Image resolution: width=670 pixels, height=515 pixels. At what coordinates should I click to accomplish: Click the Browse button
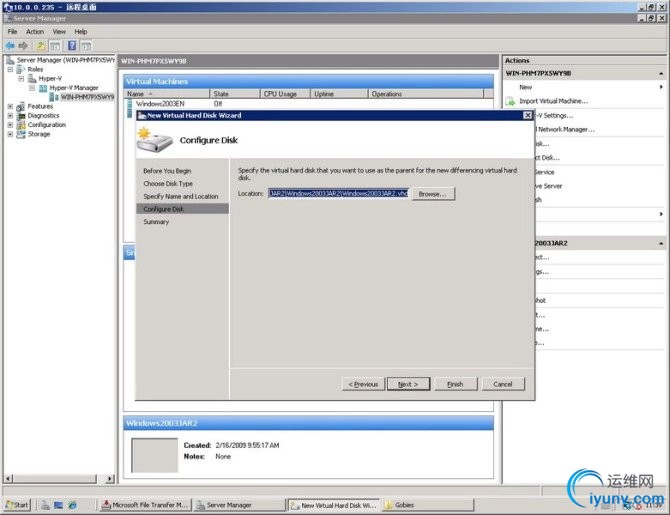pyautogui.click(x=433, y=194)
